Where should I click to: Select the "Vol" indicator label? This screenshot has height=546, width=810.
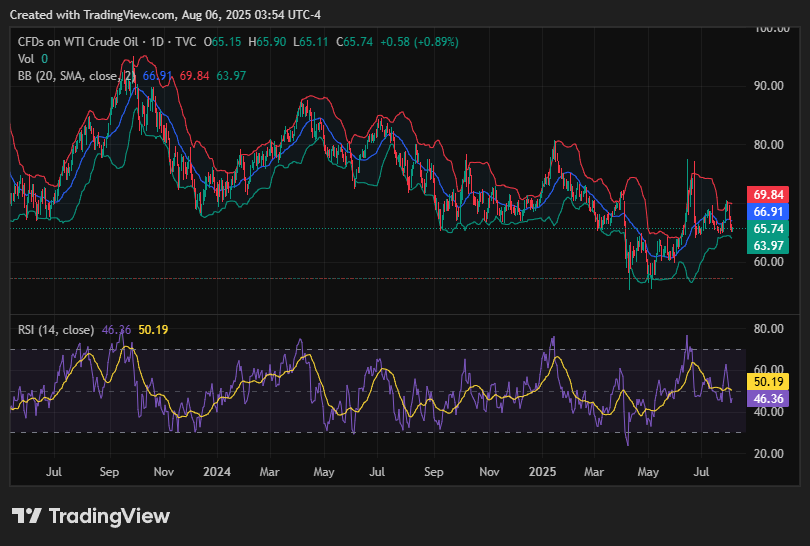pos(26,59)
